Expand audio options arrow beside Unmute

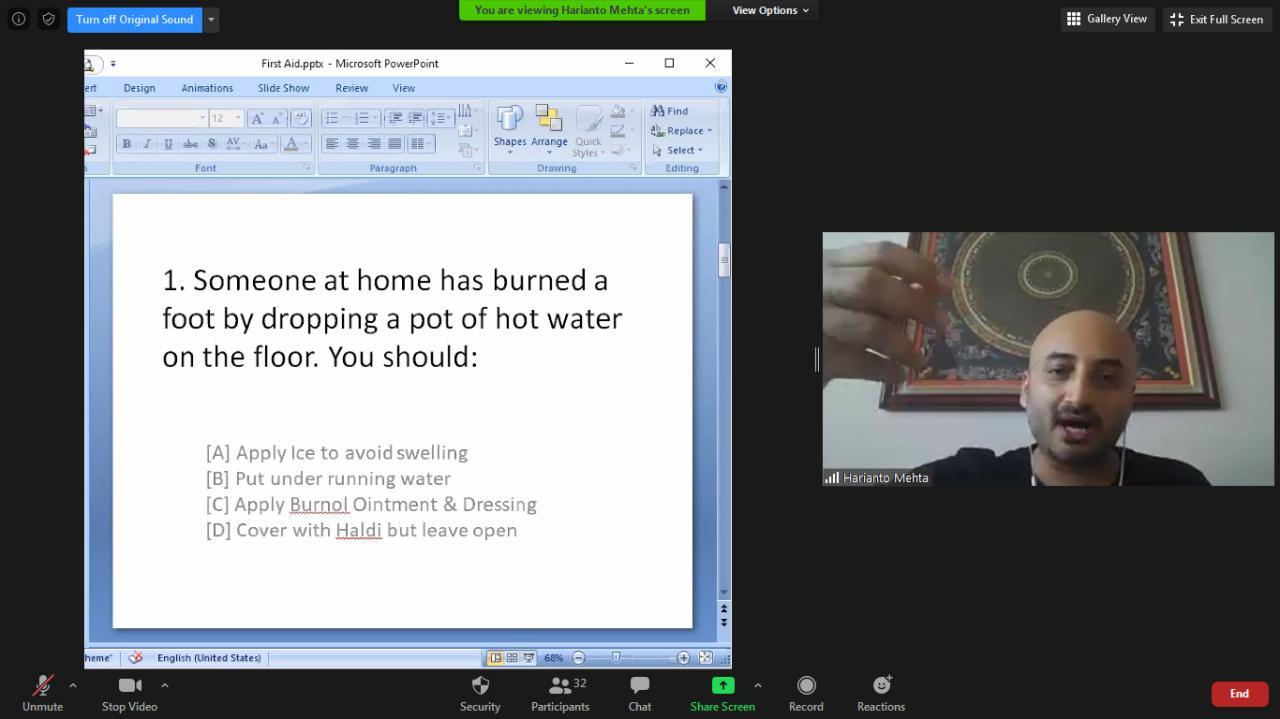tap(73, 685)
